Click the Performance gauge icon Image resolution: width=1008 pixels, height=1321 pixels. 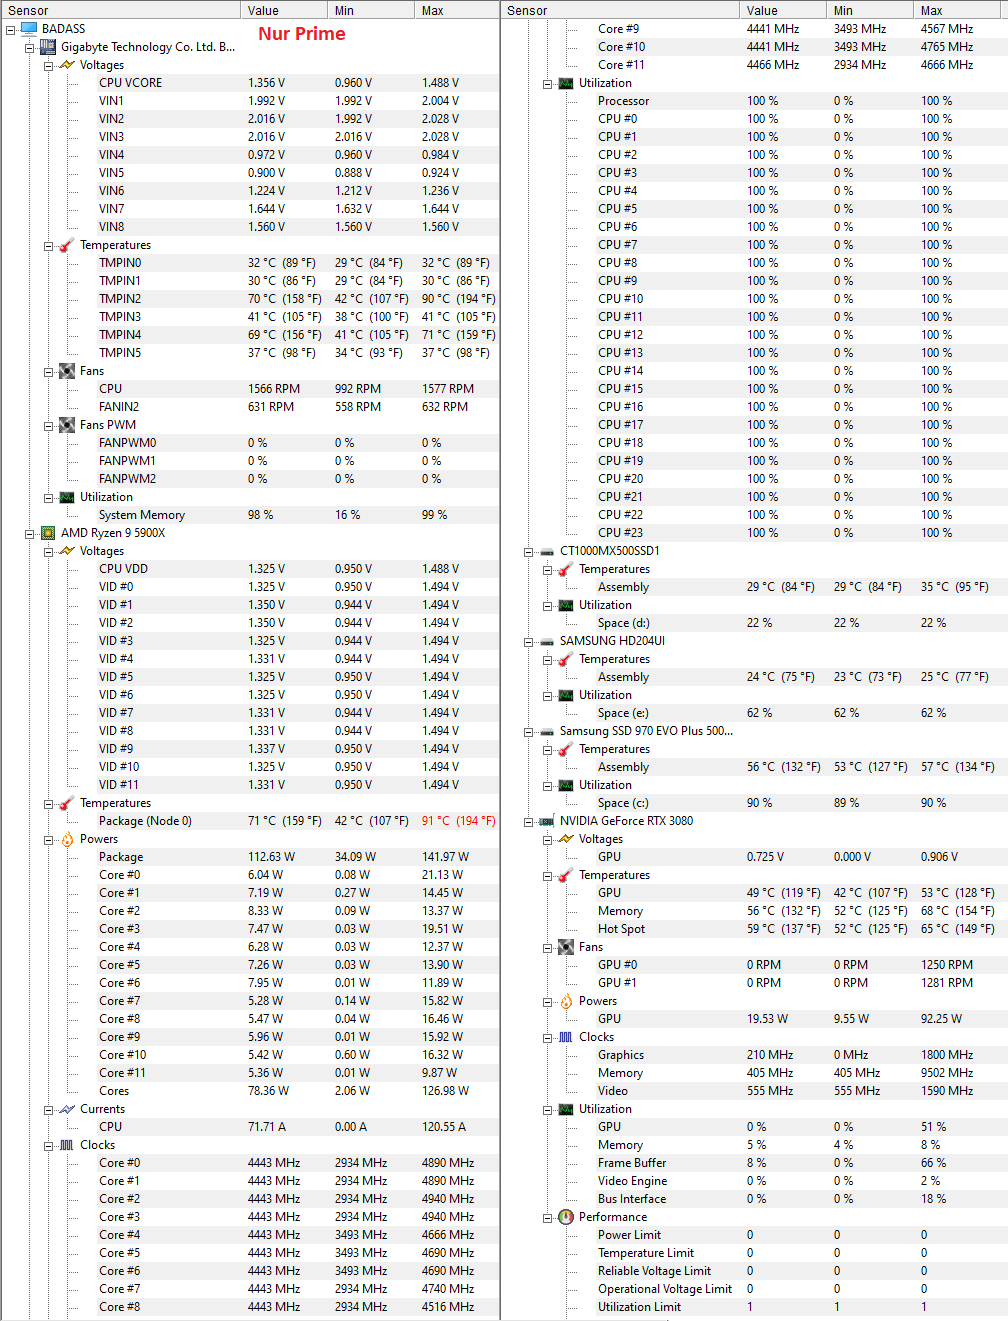(x=566, y=1217)
